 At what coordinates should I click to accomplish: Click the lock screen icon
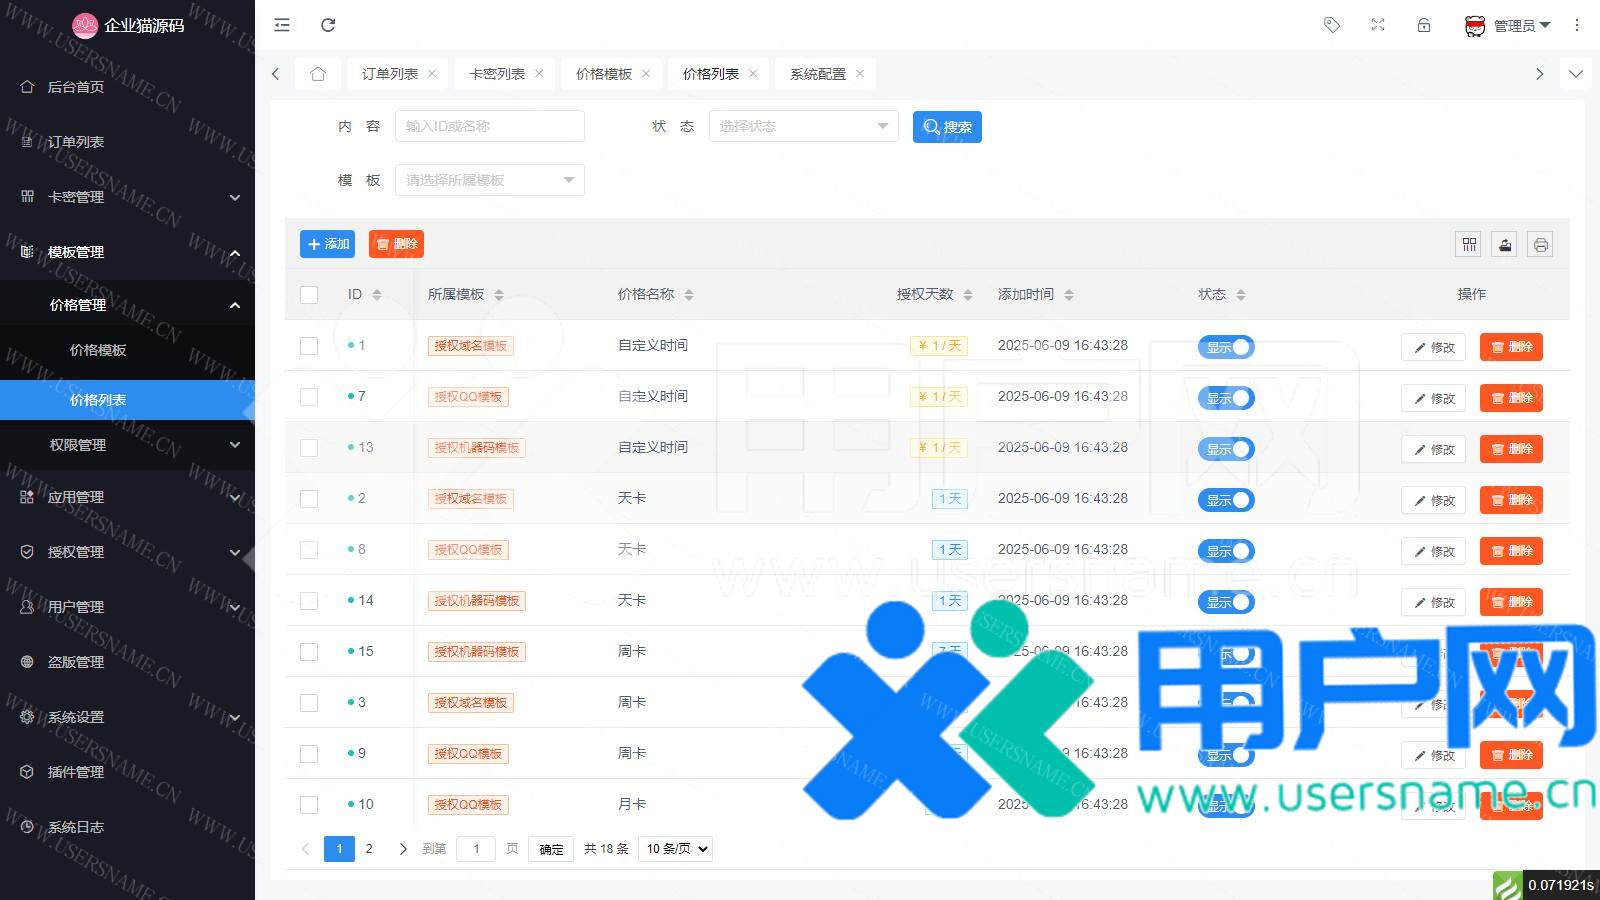tap(1424, 25)
